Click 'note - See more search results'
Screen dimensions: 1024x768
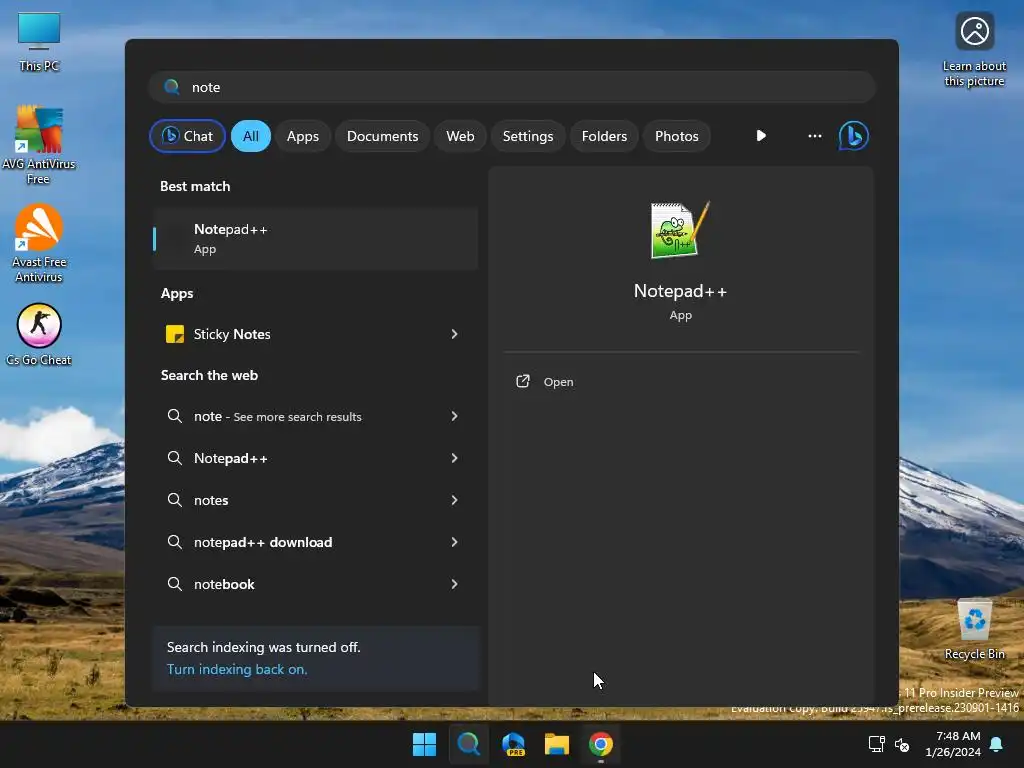(x=278, y=416)
